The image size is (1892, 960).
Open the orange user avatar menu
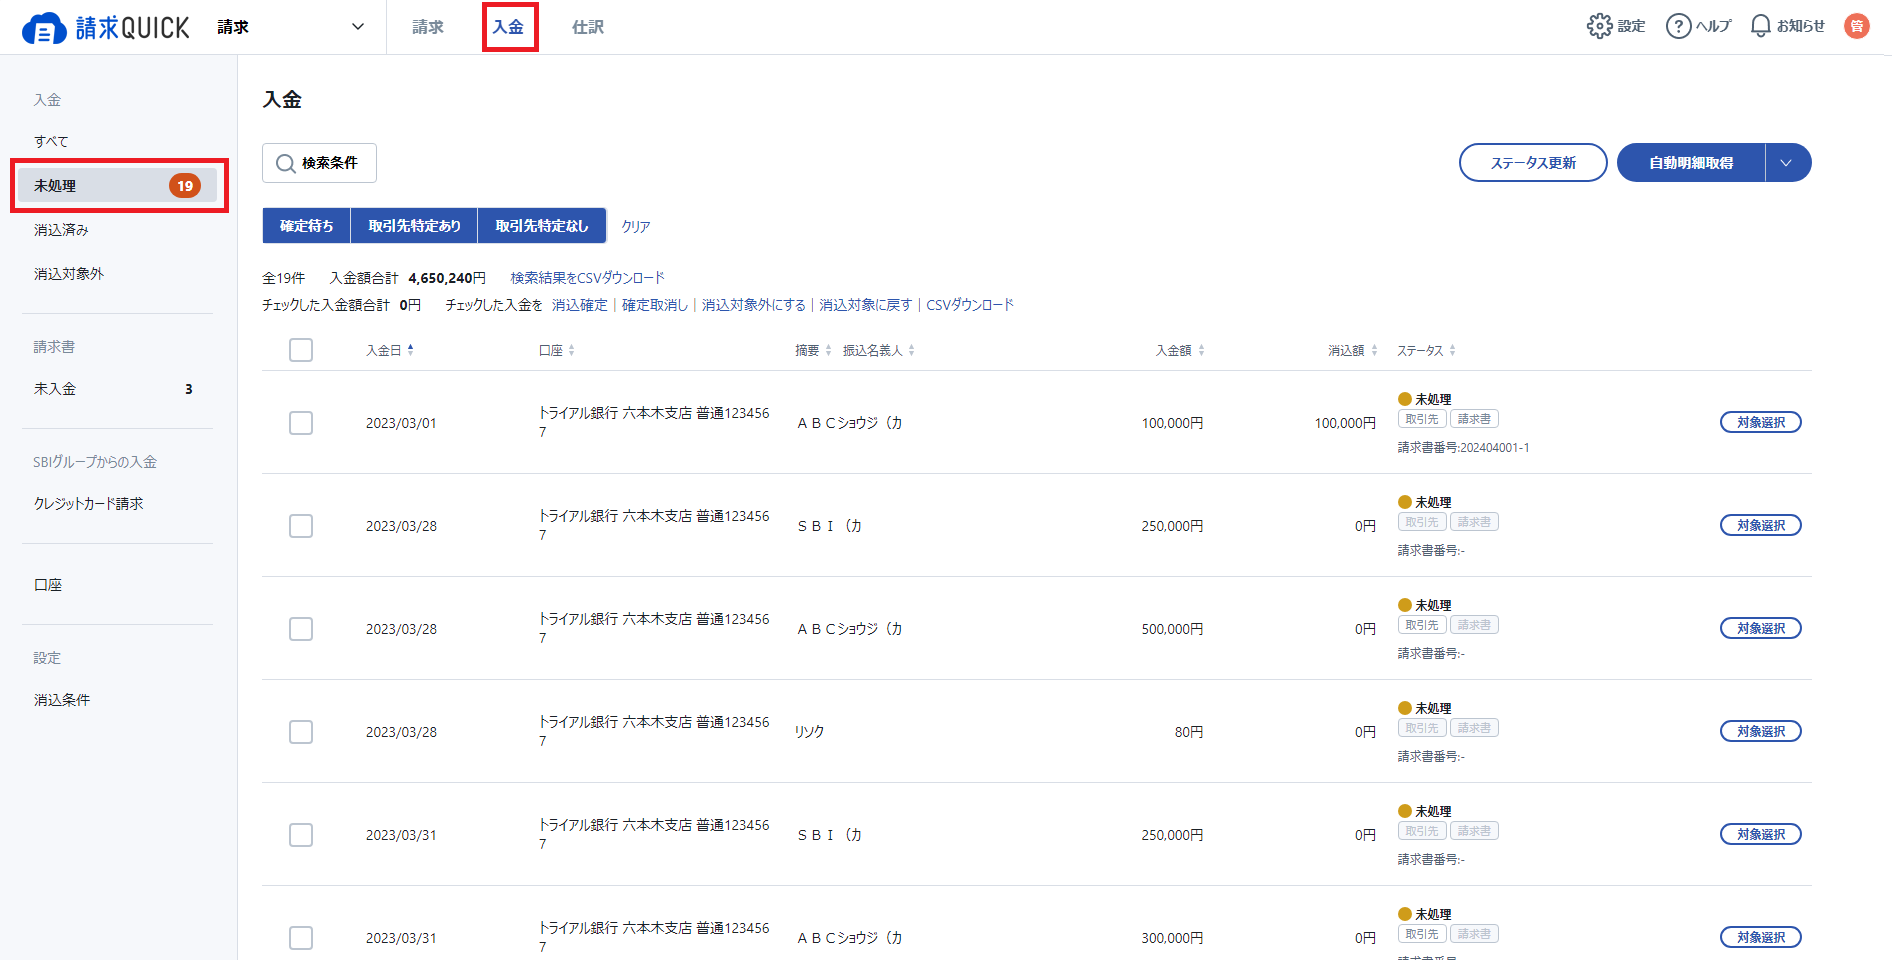pos(1857,26)
